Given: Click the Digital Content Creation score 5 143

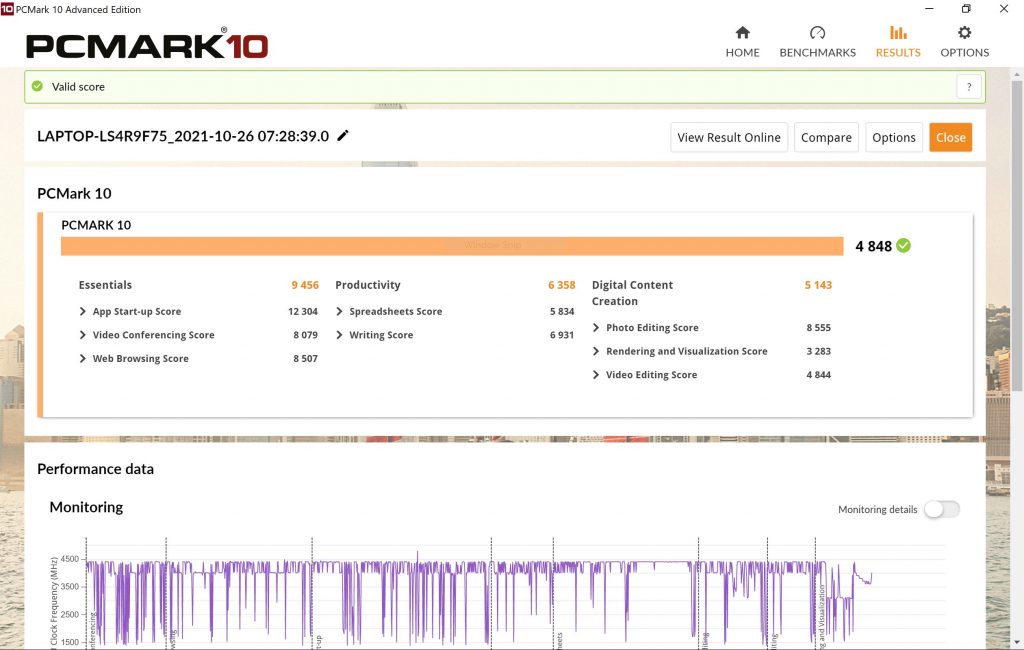Looking at the screenshot, I should 818,285.
